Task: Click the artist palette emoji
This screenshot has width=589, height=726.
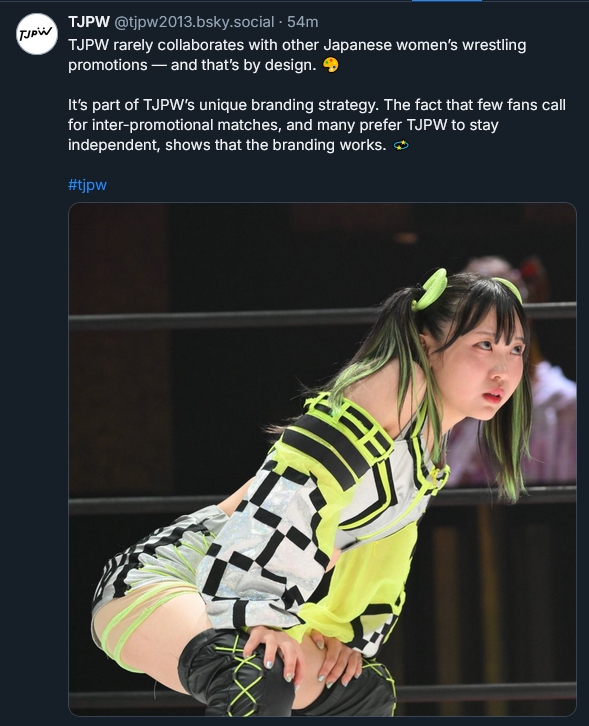Action: [331, 65]
